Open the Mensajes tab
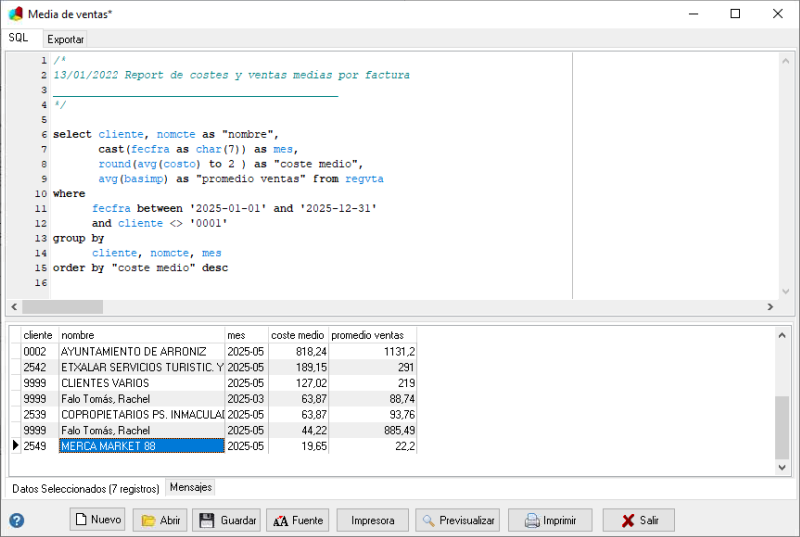 point(191,487)
